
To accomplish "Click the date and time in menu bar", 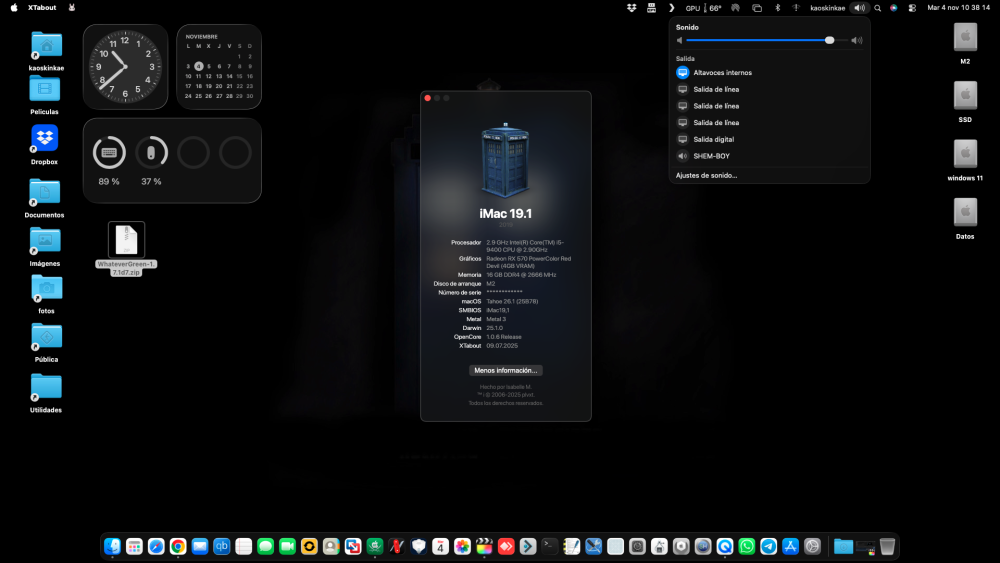I will pyautogui.click(x=959, y=8).
